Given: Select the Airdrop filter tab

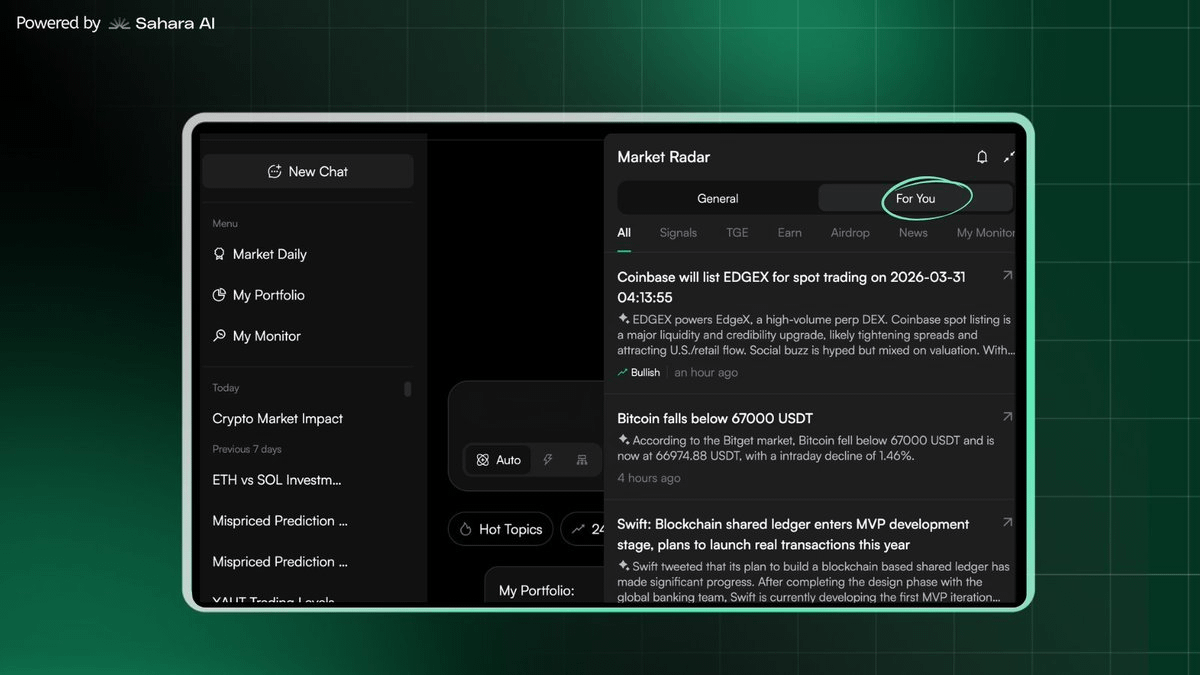Looking at the screenshot, I should 850,232.
